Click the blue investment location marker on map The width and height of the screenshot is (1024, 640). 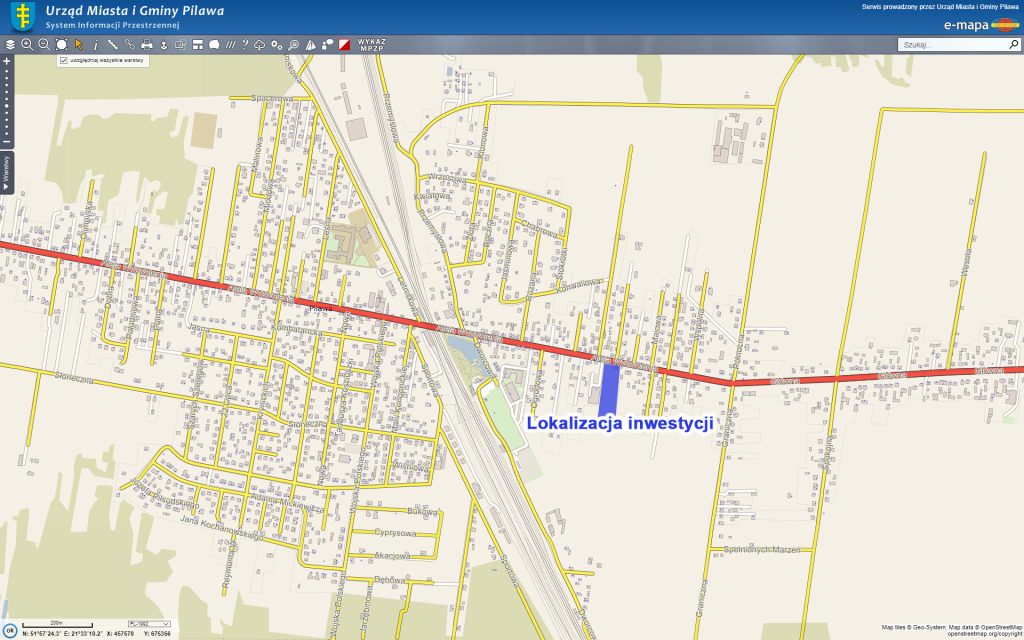607,388
